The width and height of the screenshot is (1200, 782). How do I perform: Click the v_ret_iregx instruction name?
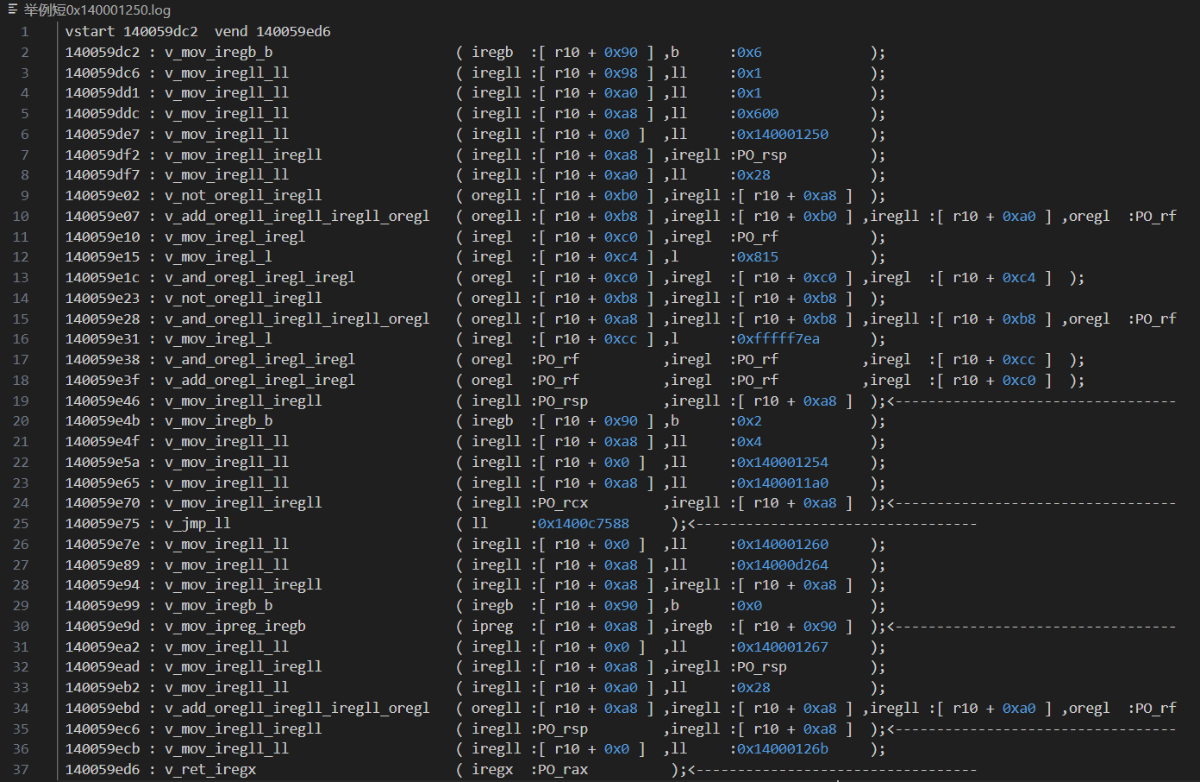pos(209,769)
